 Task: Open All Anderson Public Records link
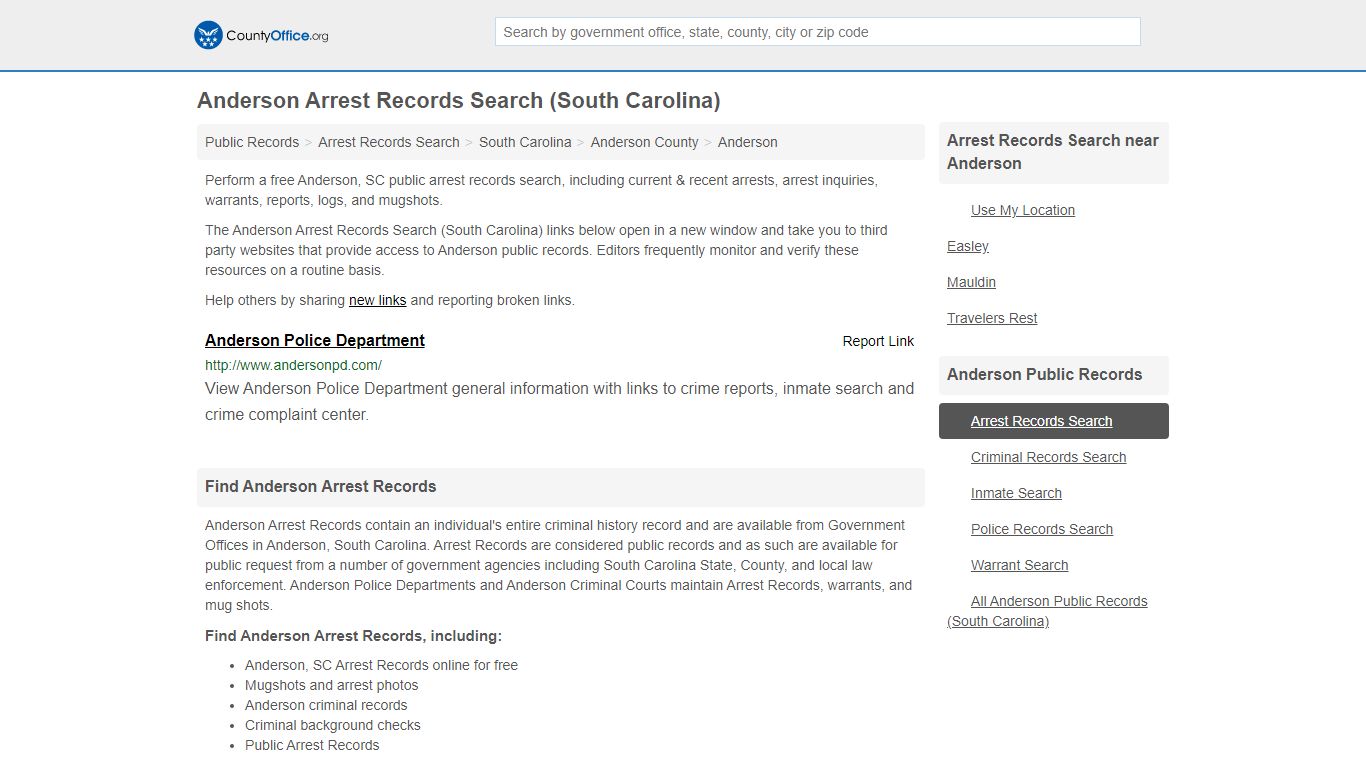(x=1047, y=611)
